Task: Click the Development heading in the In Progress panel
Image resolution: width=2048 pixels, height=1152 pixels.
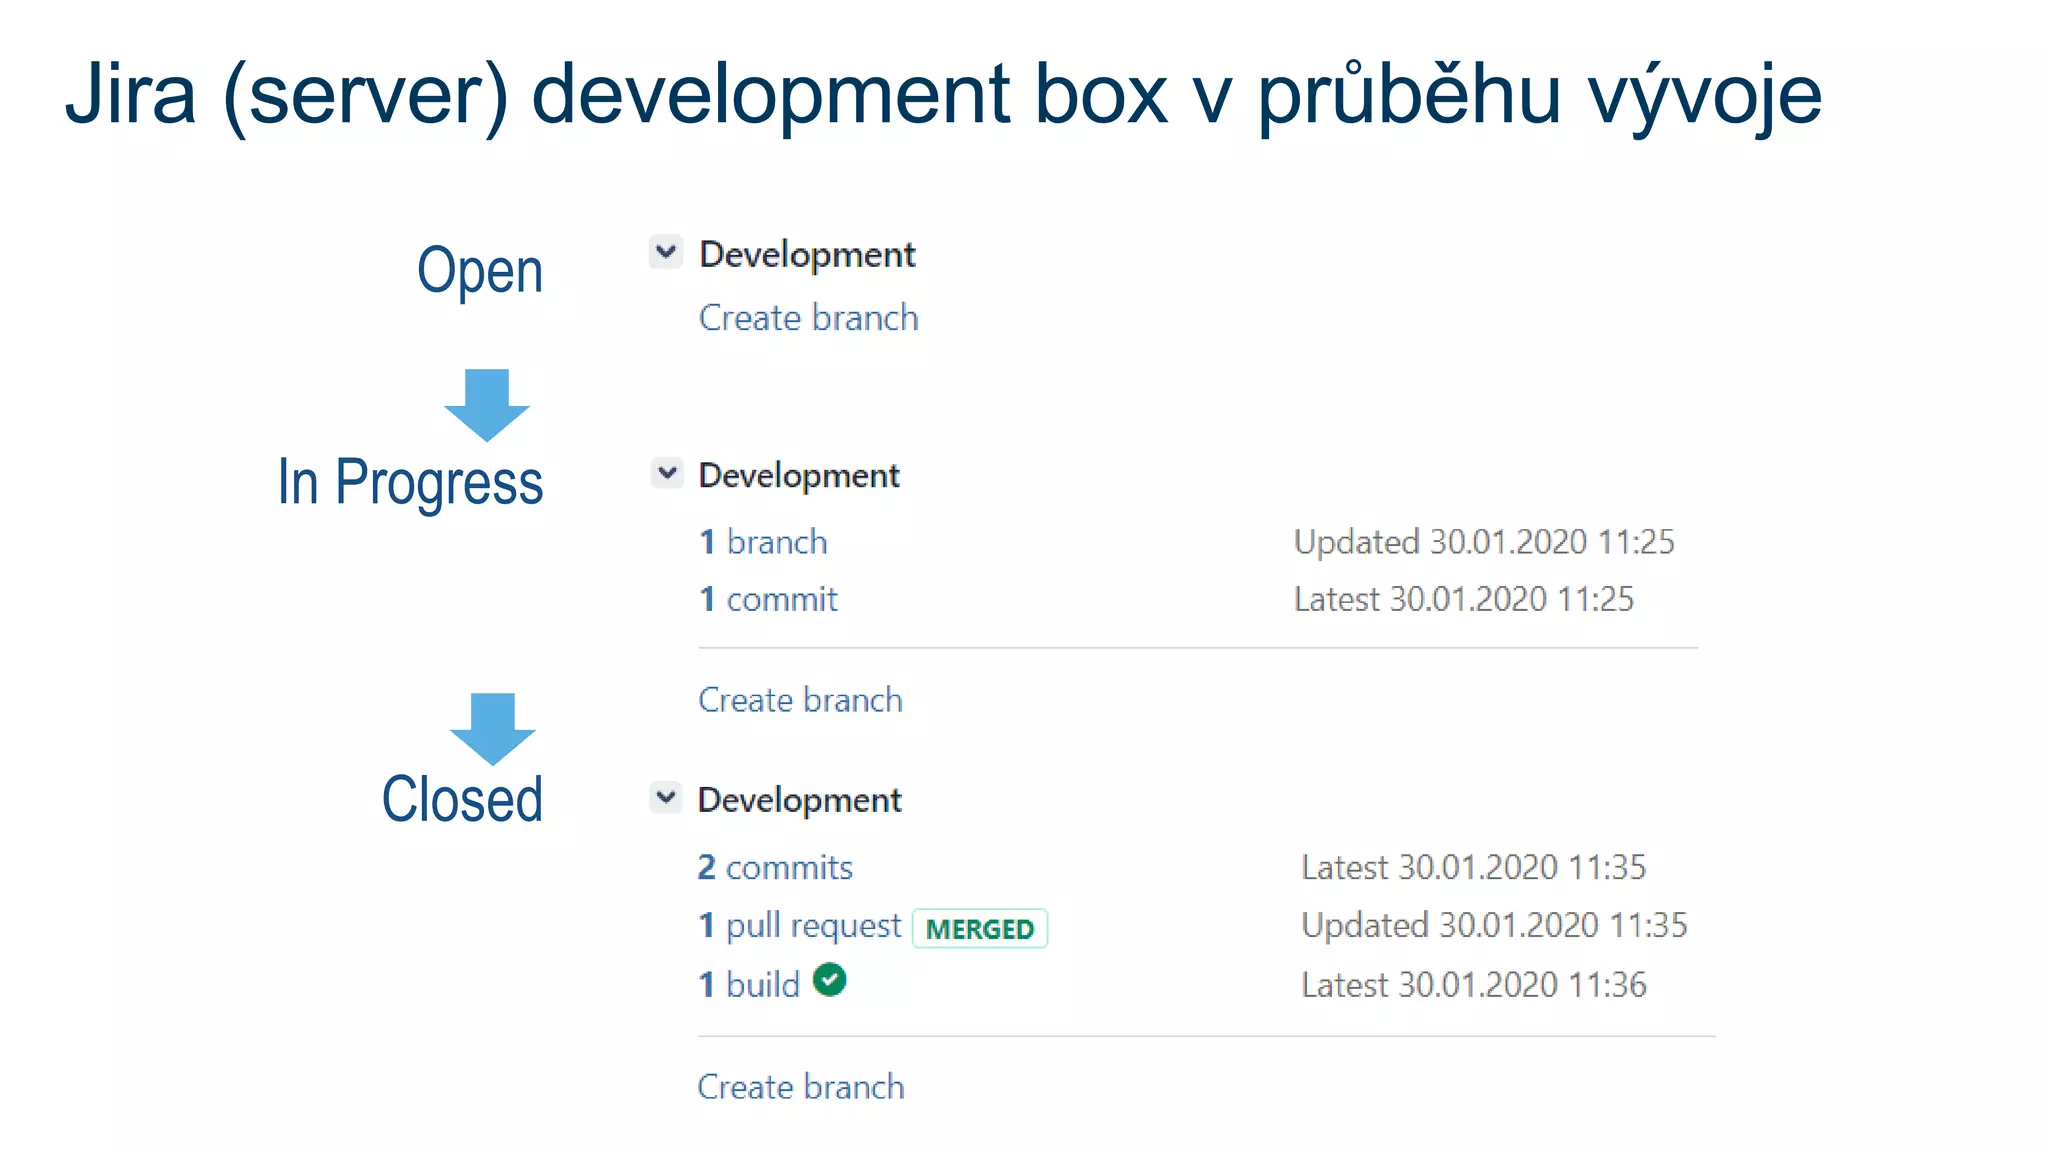Action: click(799, 476)
